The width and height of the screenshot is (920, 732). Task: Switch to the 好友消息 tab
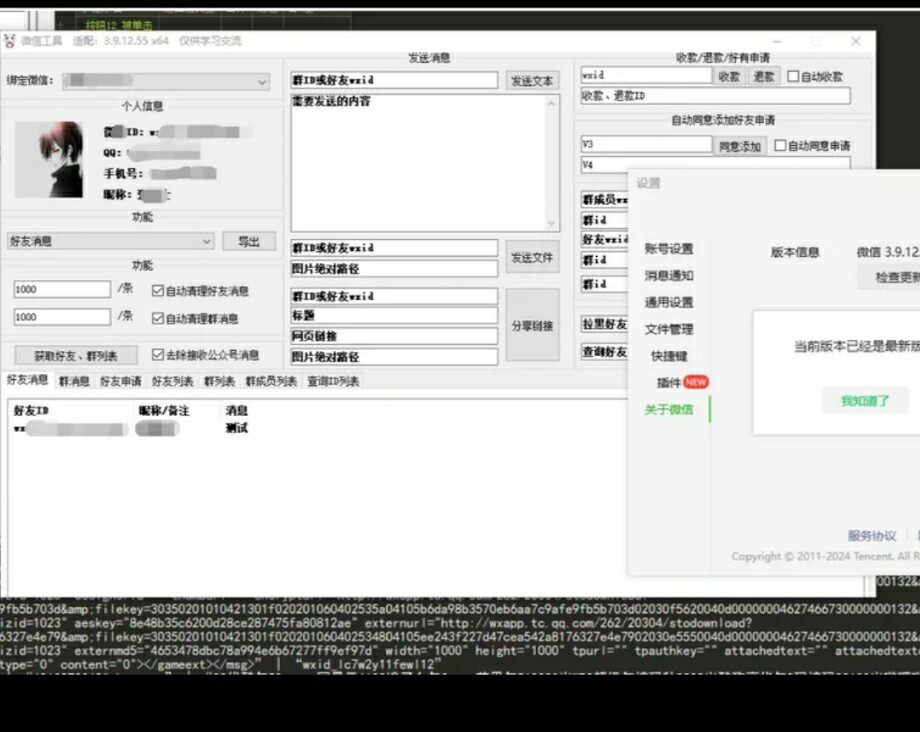point(27,379)
